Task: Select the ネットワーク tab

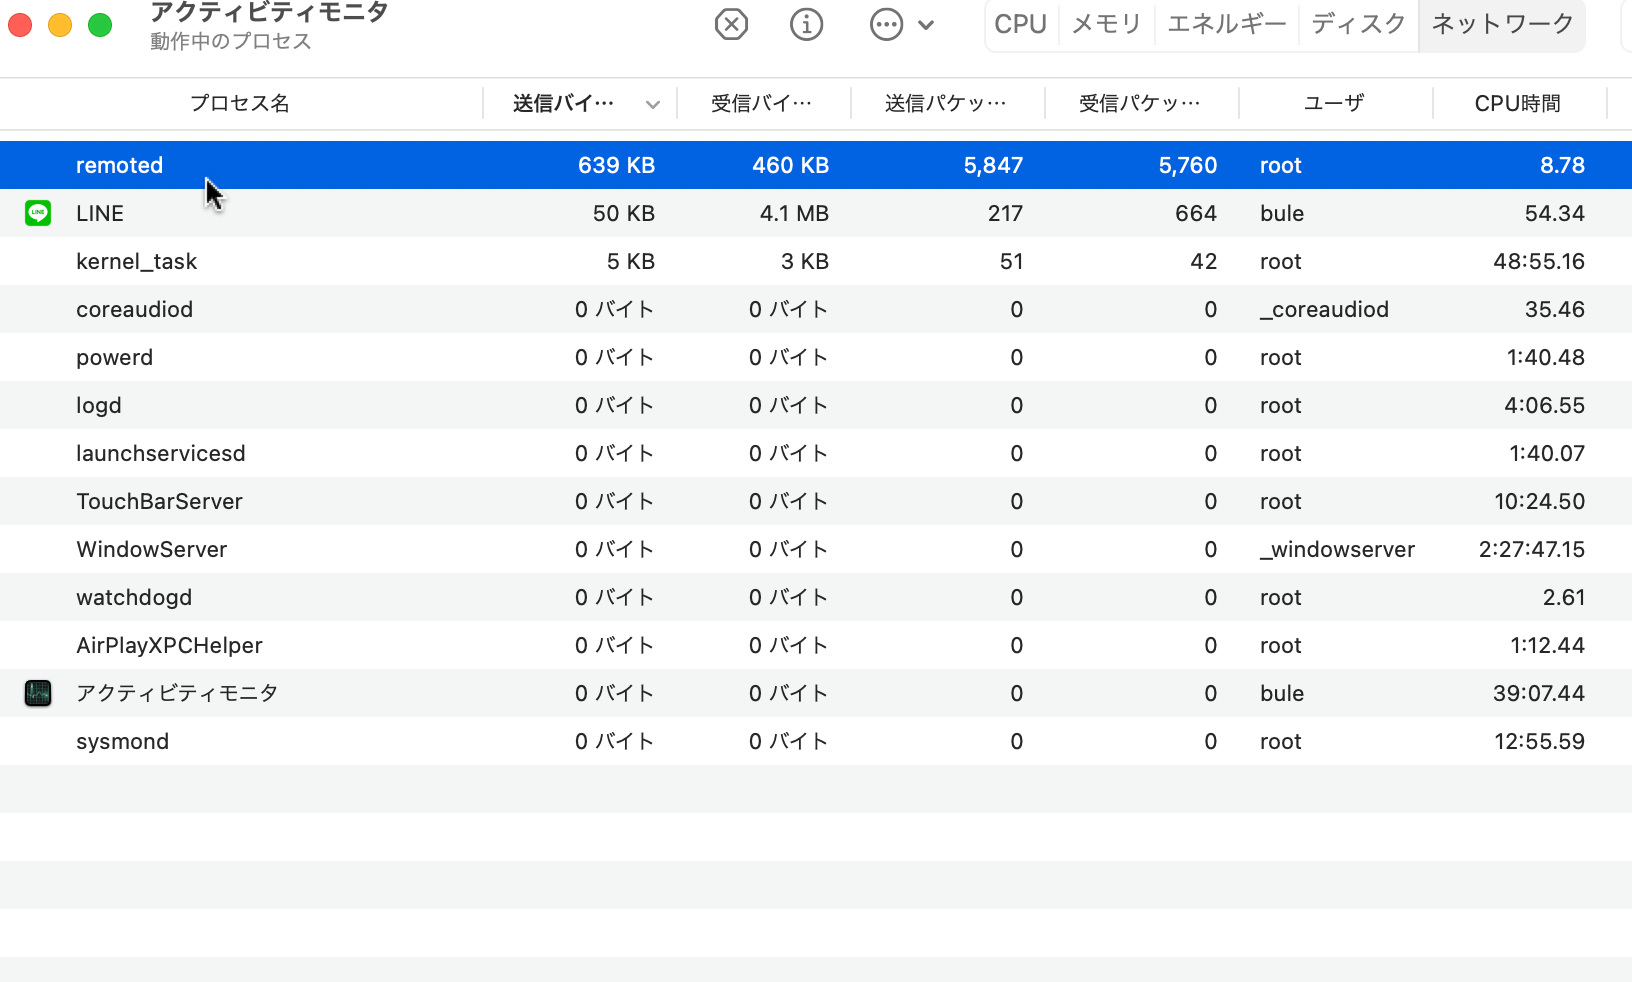Action: tap(1502, 24)
